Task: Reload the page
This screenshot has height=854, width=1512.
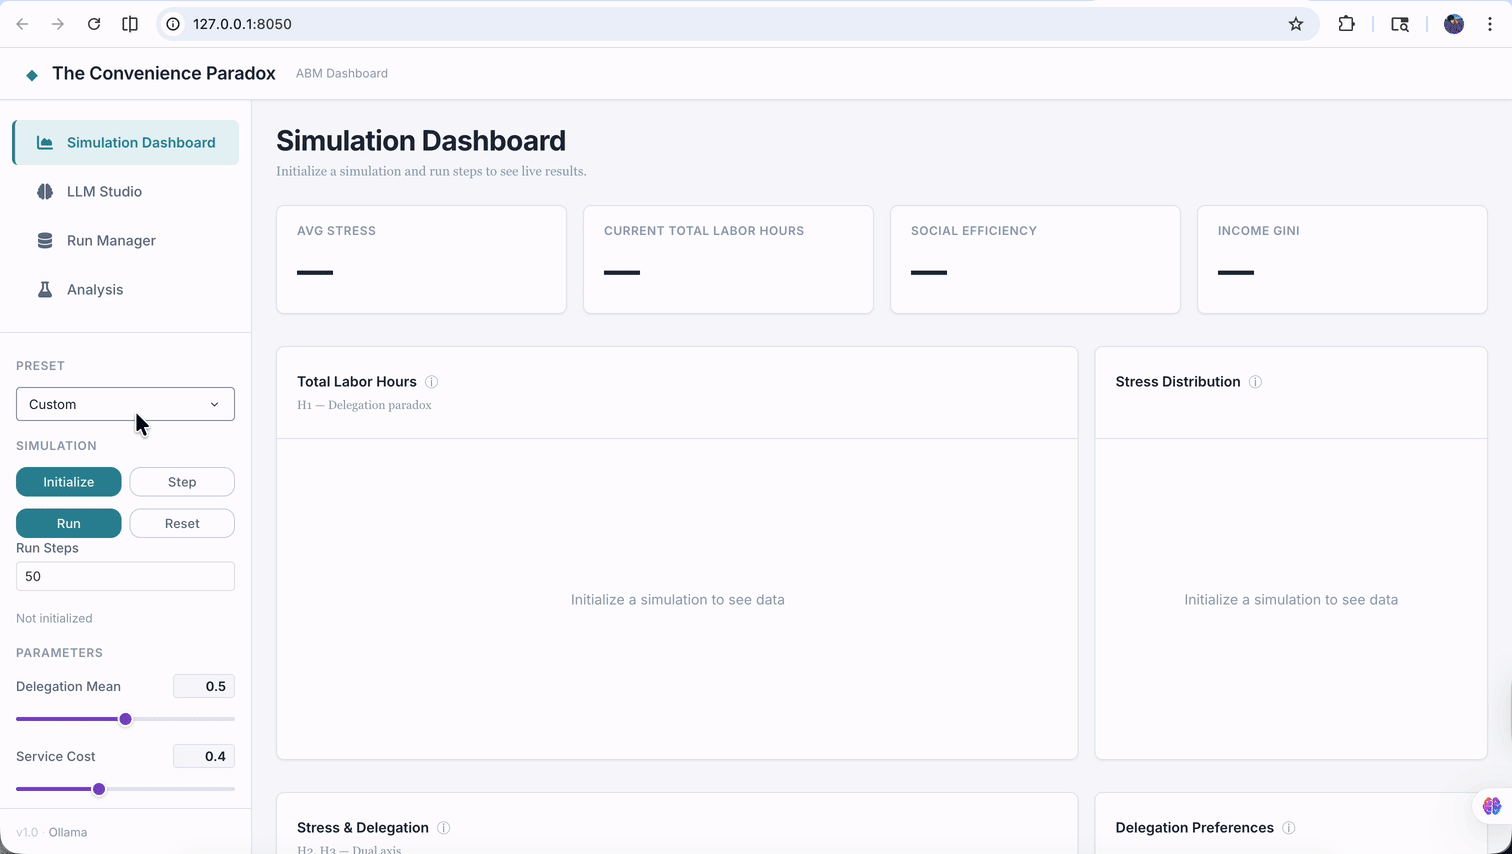Action: tap(94, 24)
